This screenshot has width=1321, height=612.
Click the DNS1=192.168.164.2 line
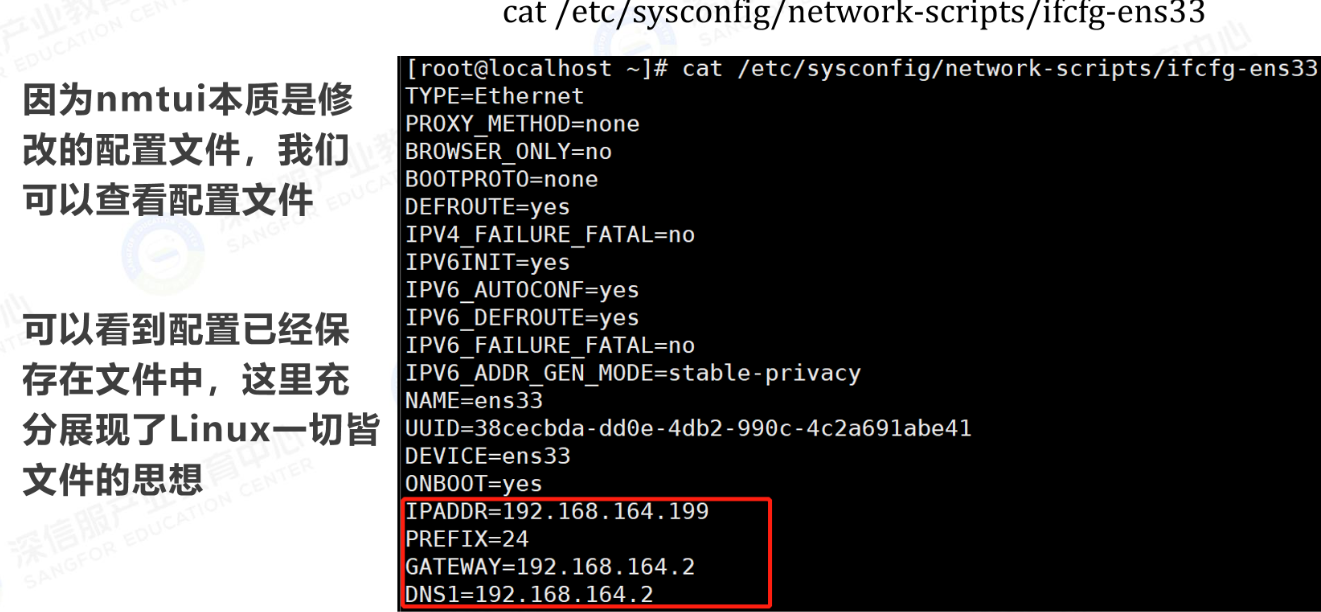(x=529, y=595)
